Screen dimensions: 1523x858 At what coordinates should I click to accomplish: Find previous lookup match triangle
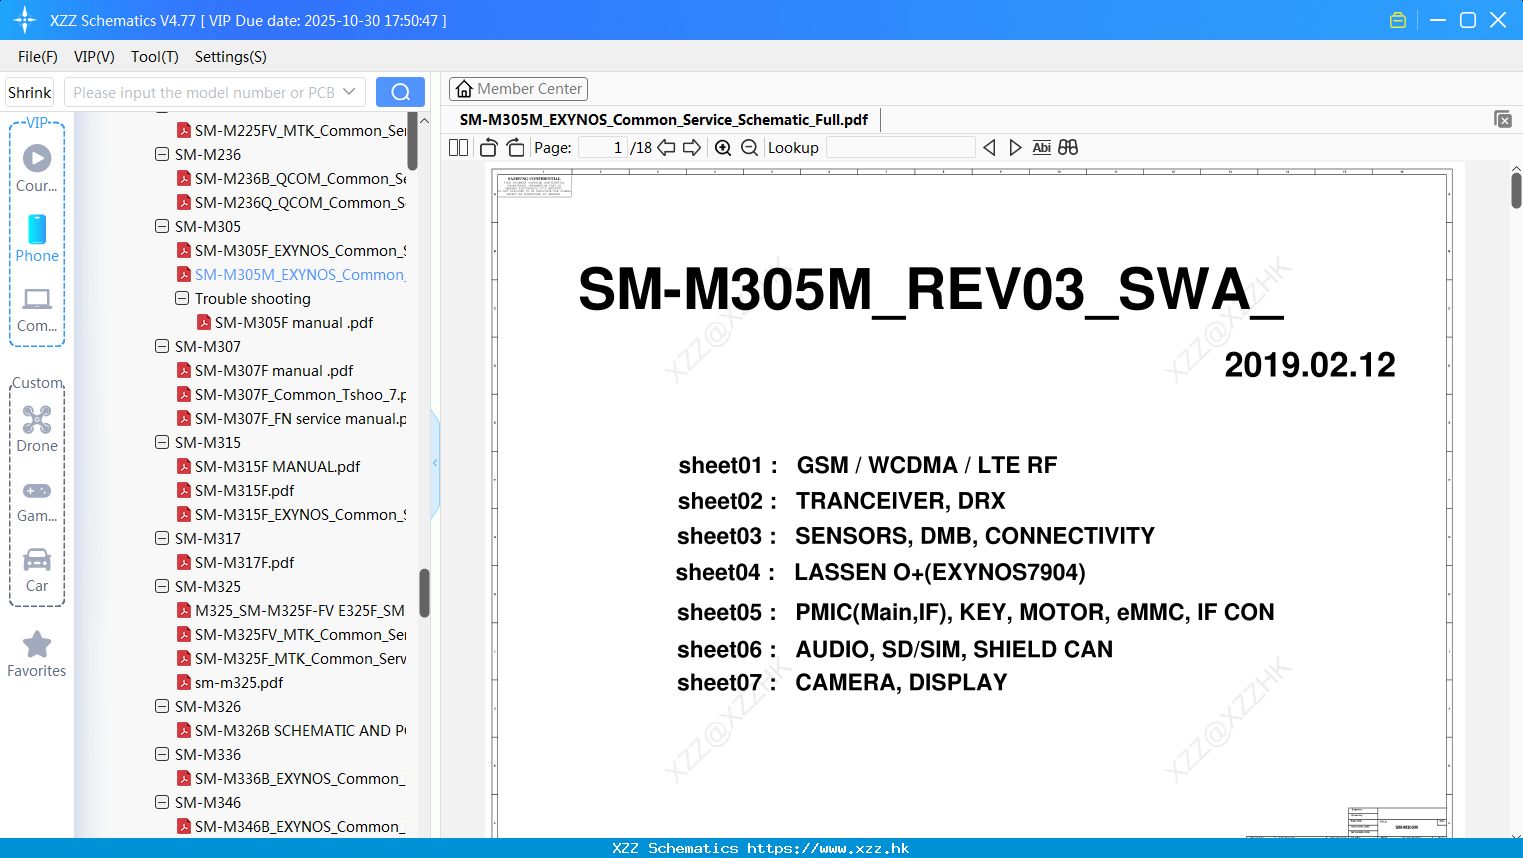(x=989, y=147)
